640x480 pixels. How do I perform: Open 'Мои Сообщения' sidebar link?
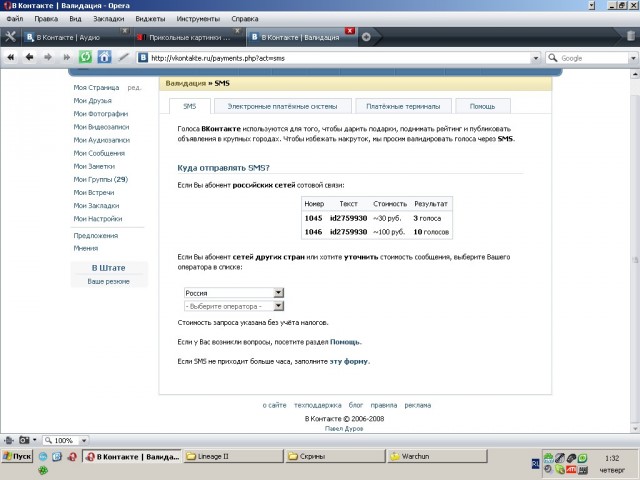coord(99,153)
